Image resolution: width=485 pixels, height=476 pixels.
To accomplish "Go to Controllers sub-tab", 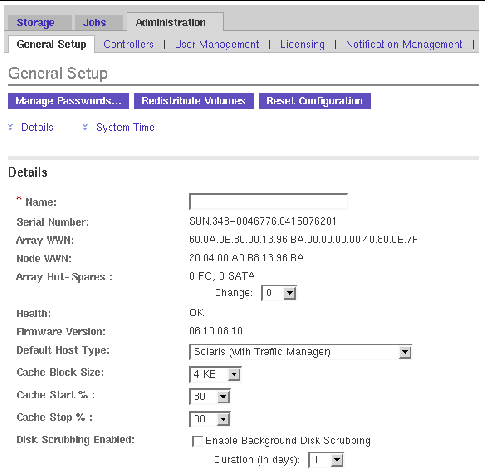I will [x=128, y=44].
